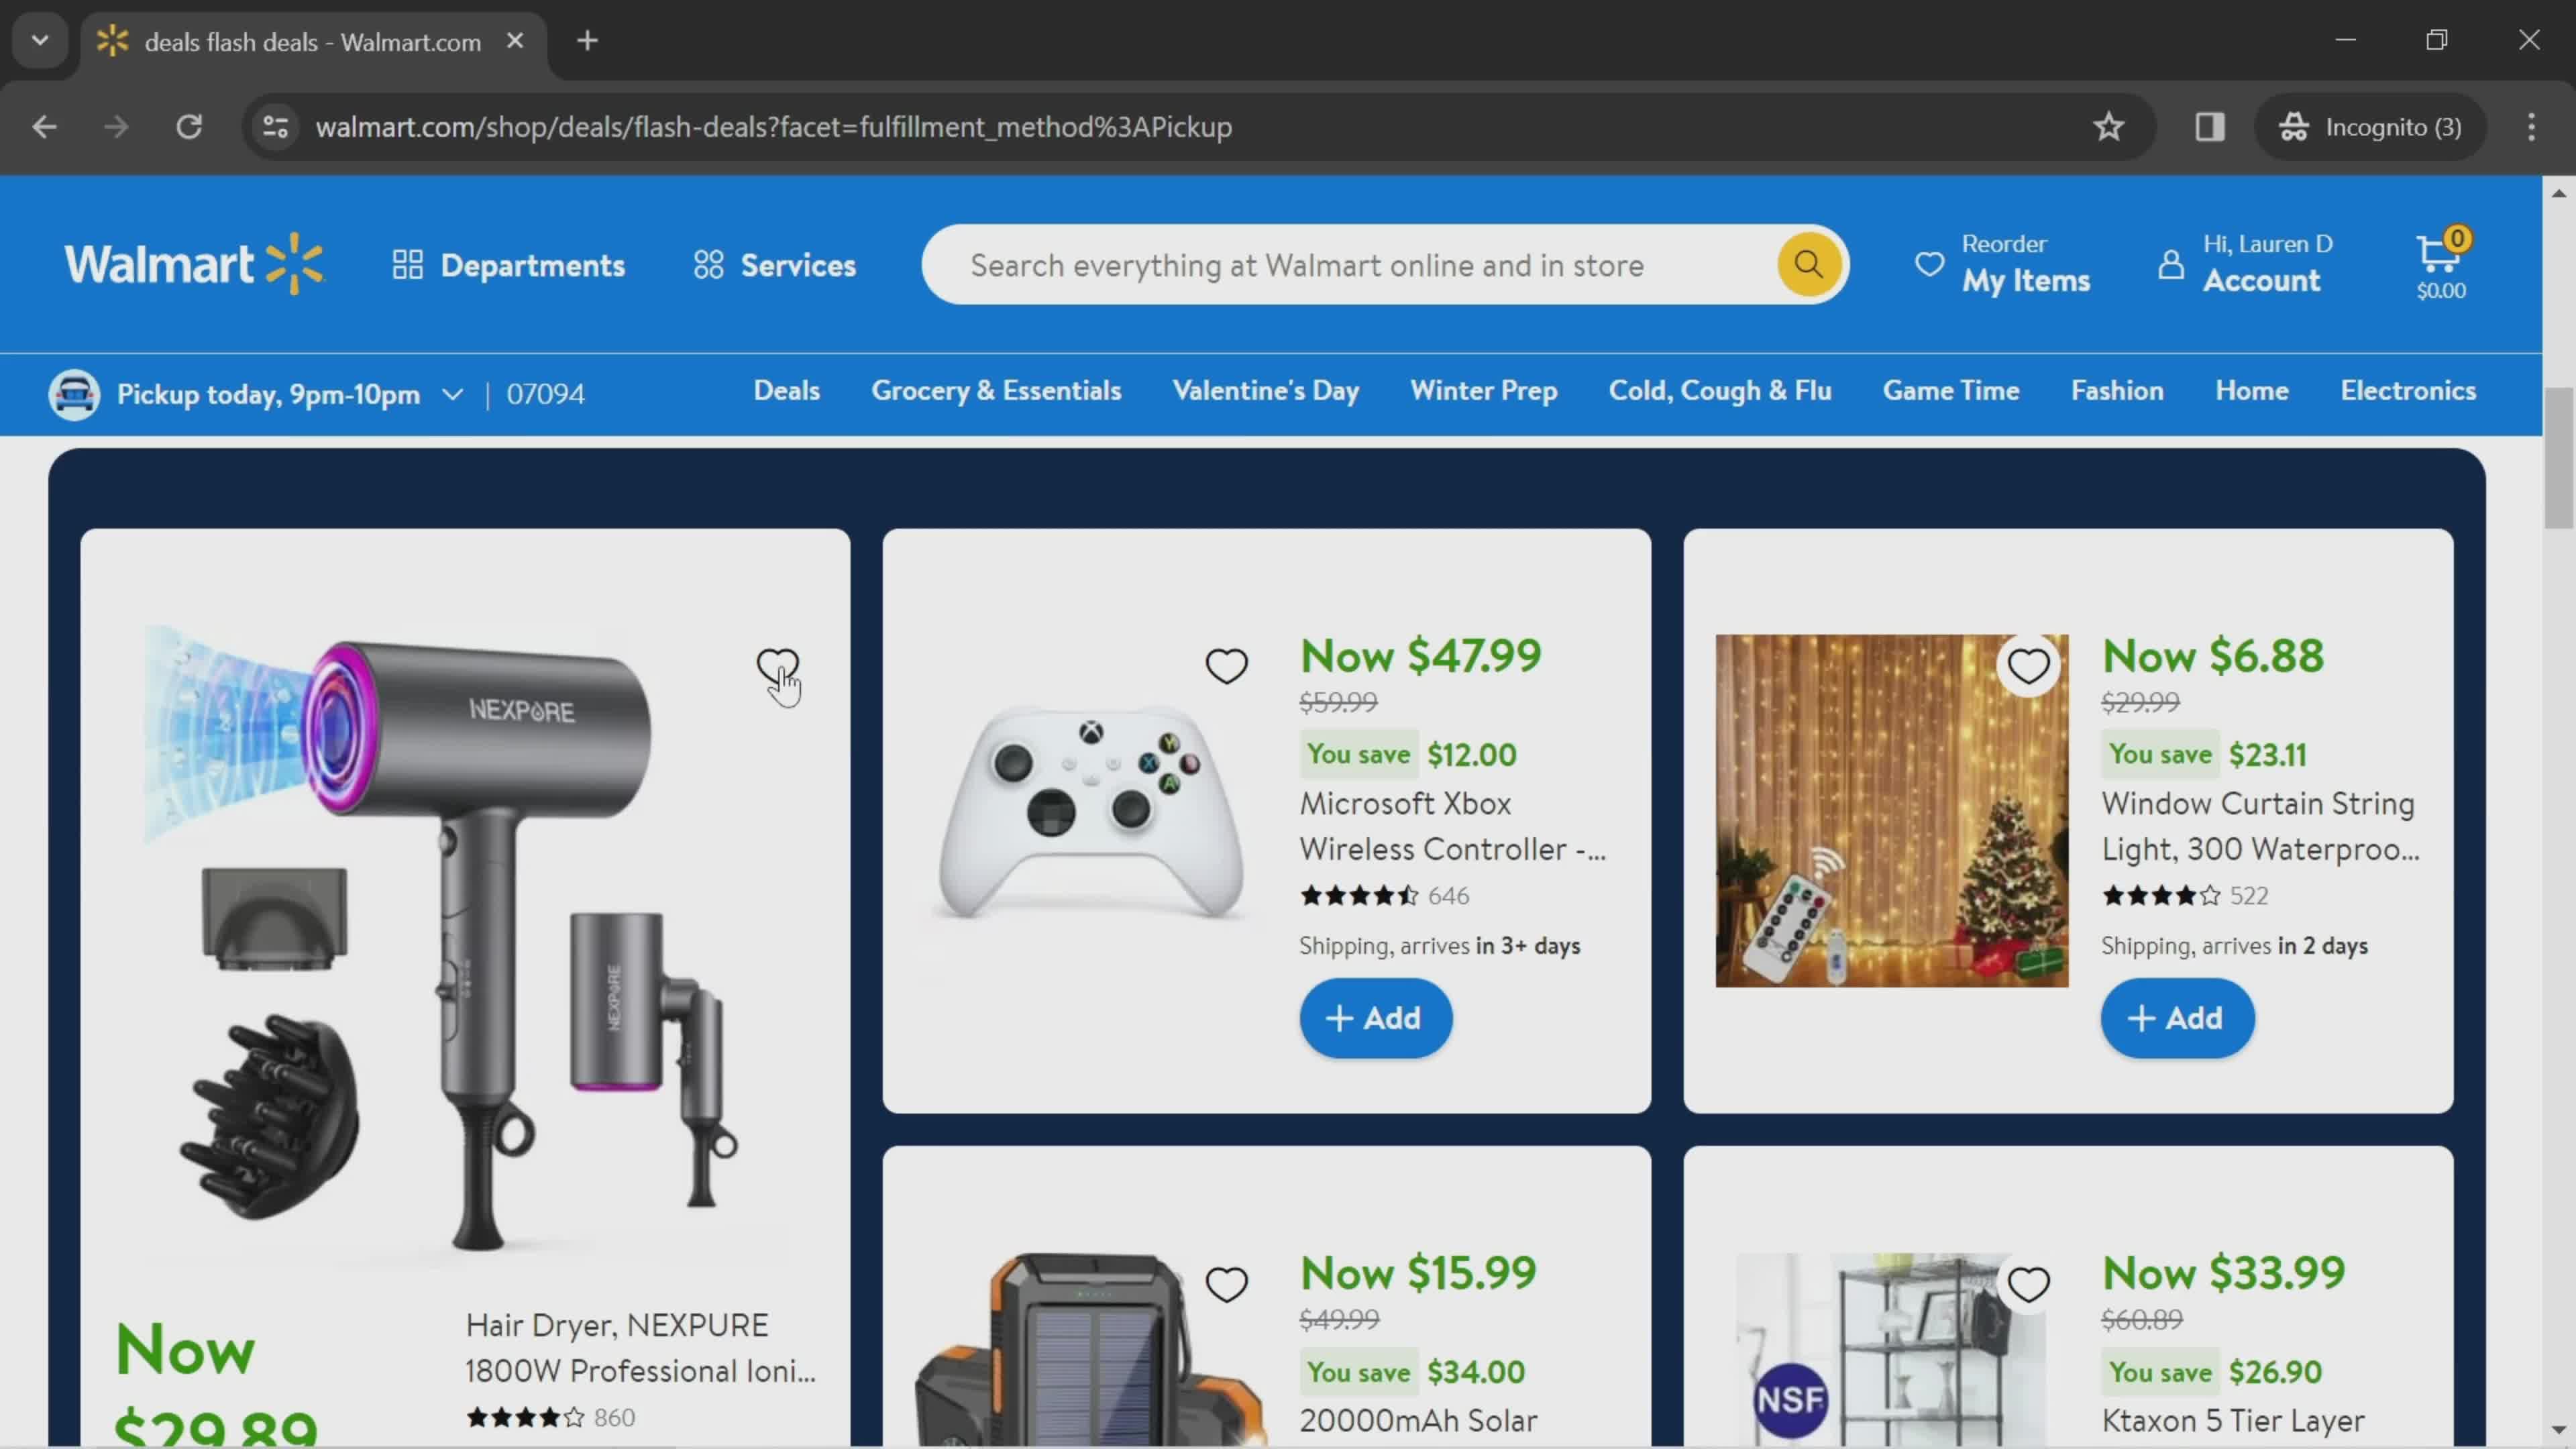Open Grocery & Essentials nav item
Screen dimensions: 2576x1449
point(996,391)
